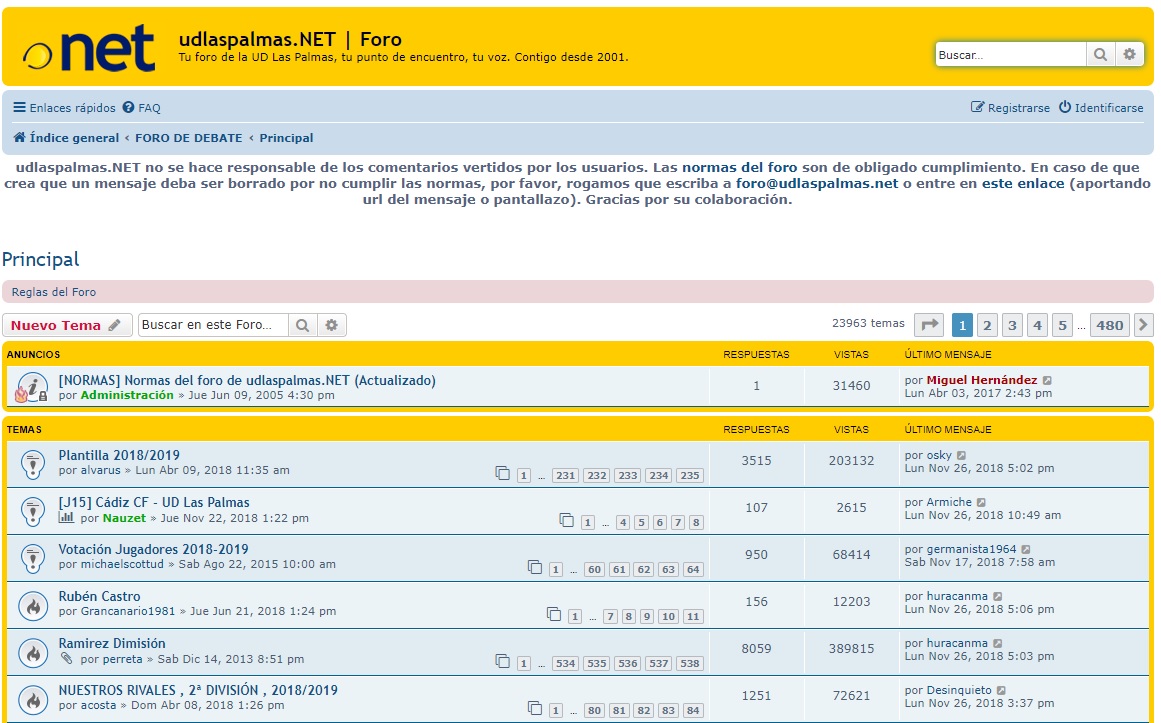The height and width of the screenshot is (723, 1161).
Task: View Armiche's last post icon
Action: (981, 502)
